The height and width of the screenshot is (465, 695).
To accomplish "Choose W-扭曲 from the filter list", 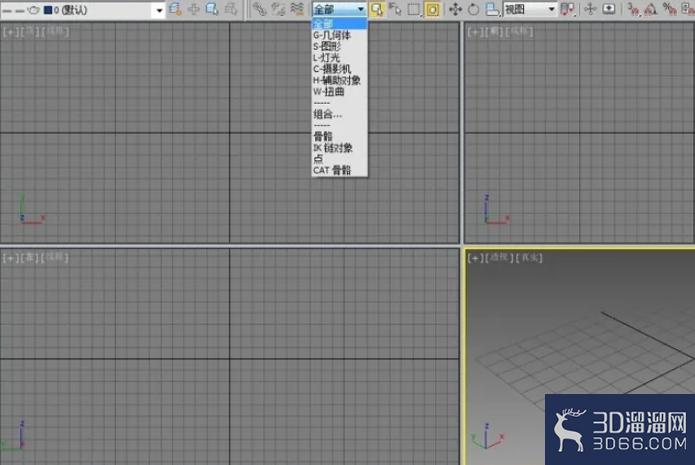I will (x=340, y=92).
